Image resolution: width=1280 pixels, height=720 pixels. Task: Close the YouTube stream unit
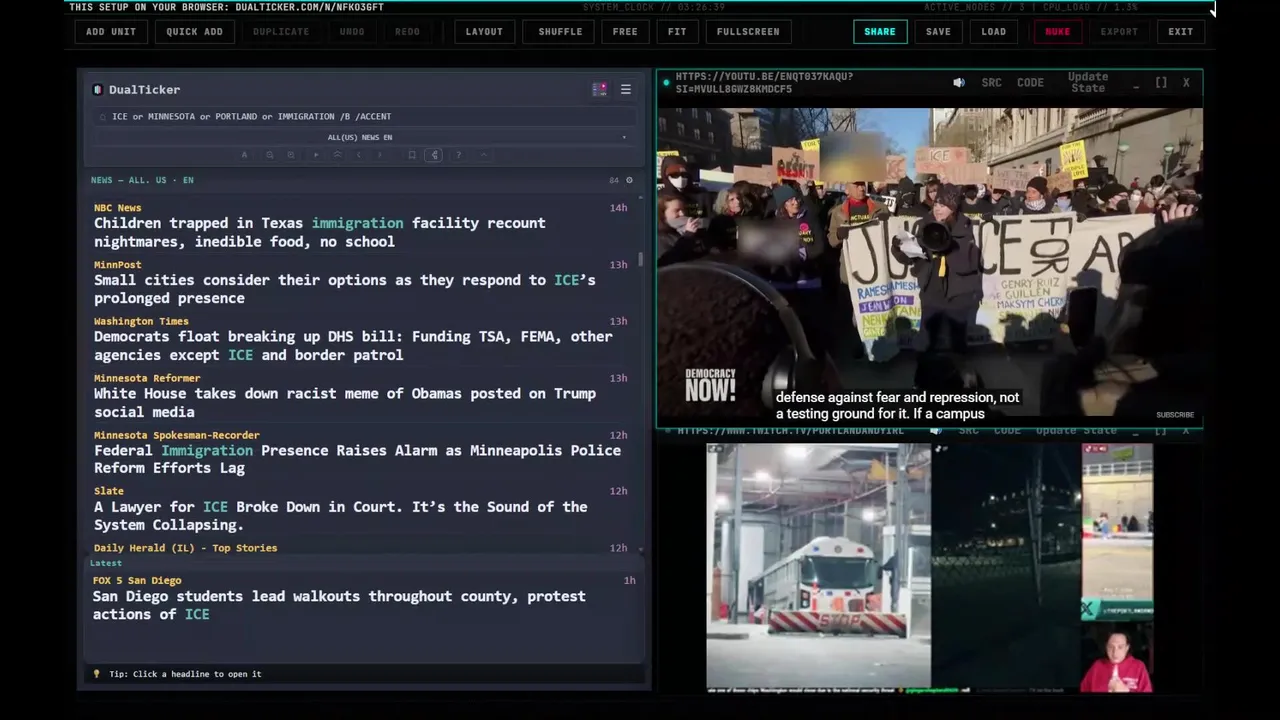point(1186,83)
